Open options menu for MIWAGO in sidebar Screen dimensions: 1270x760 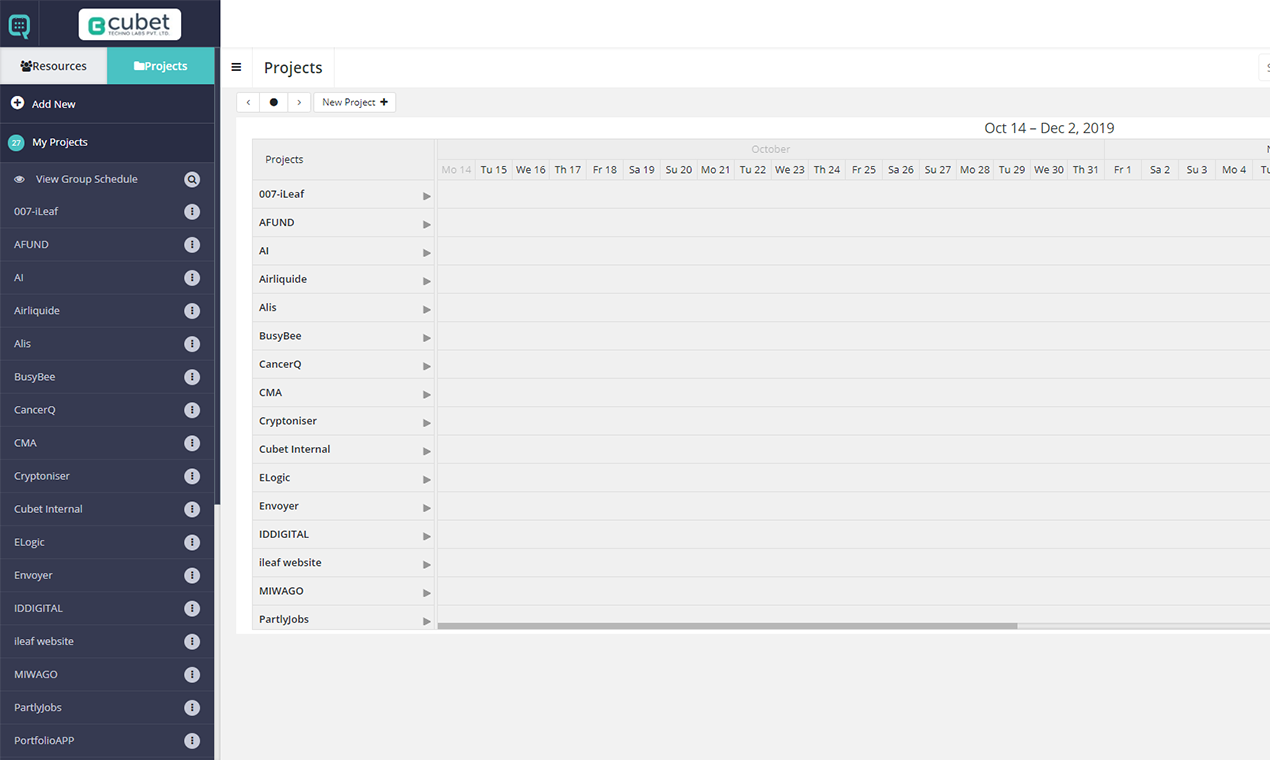tap(192, 674)
